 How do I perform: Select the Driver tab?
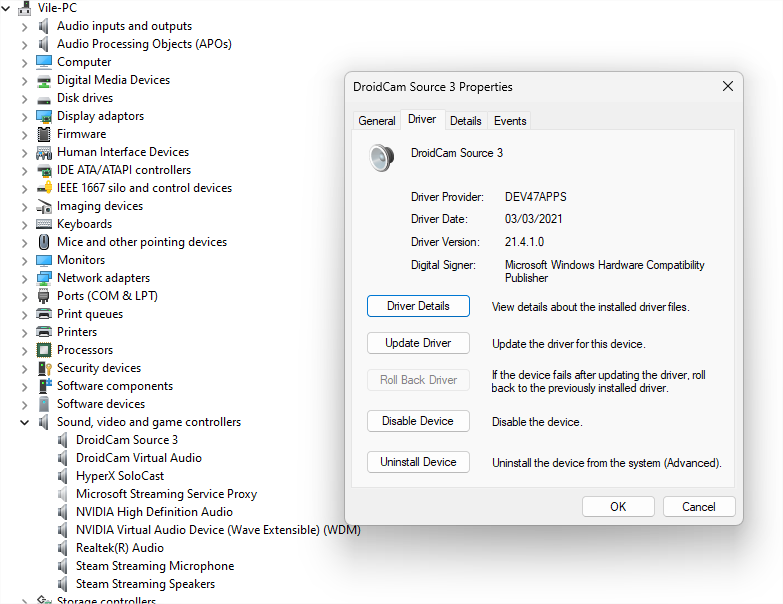pos(422,119)
